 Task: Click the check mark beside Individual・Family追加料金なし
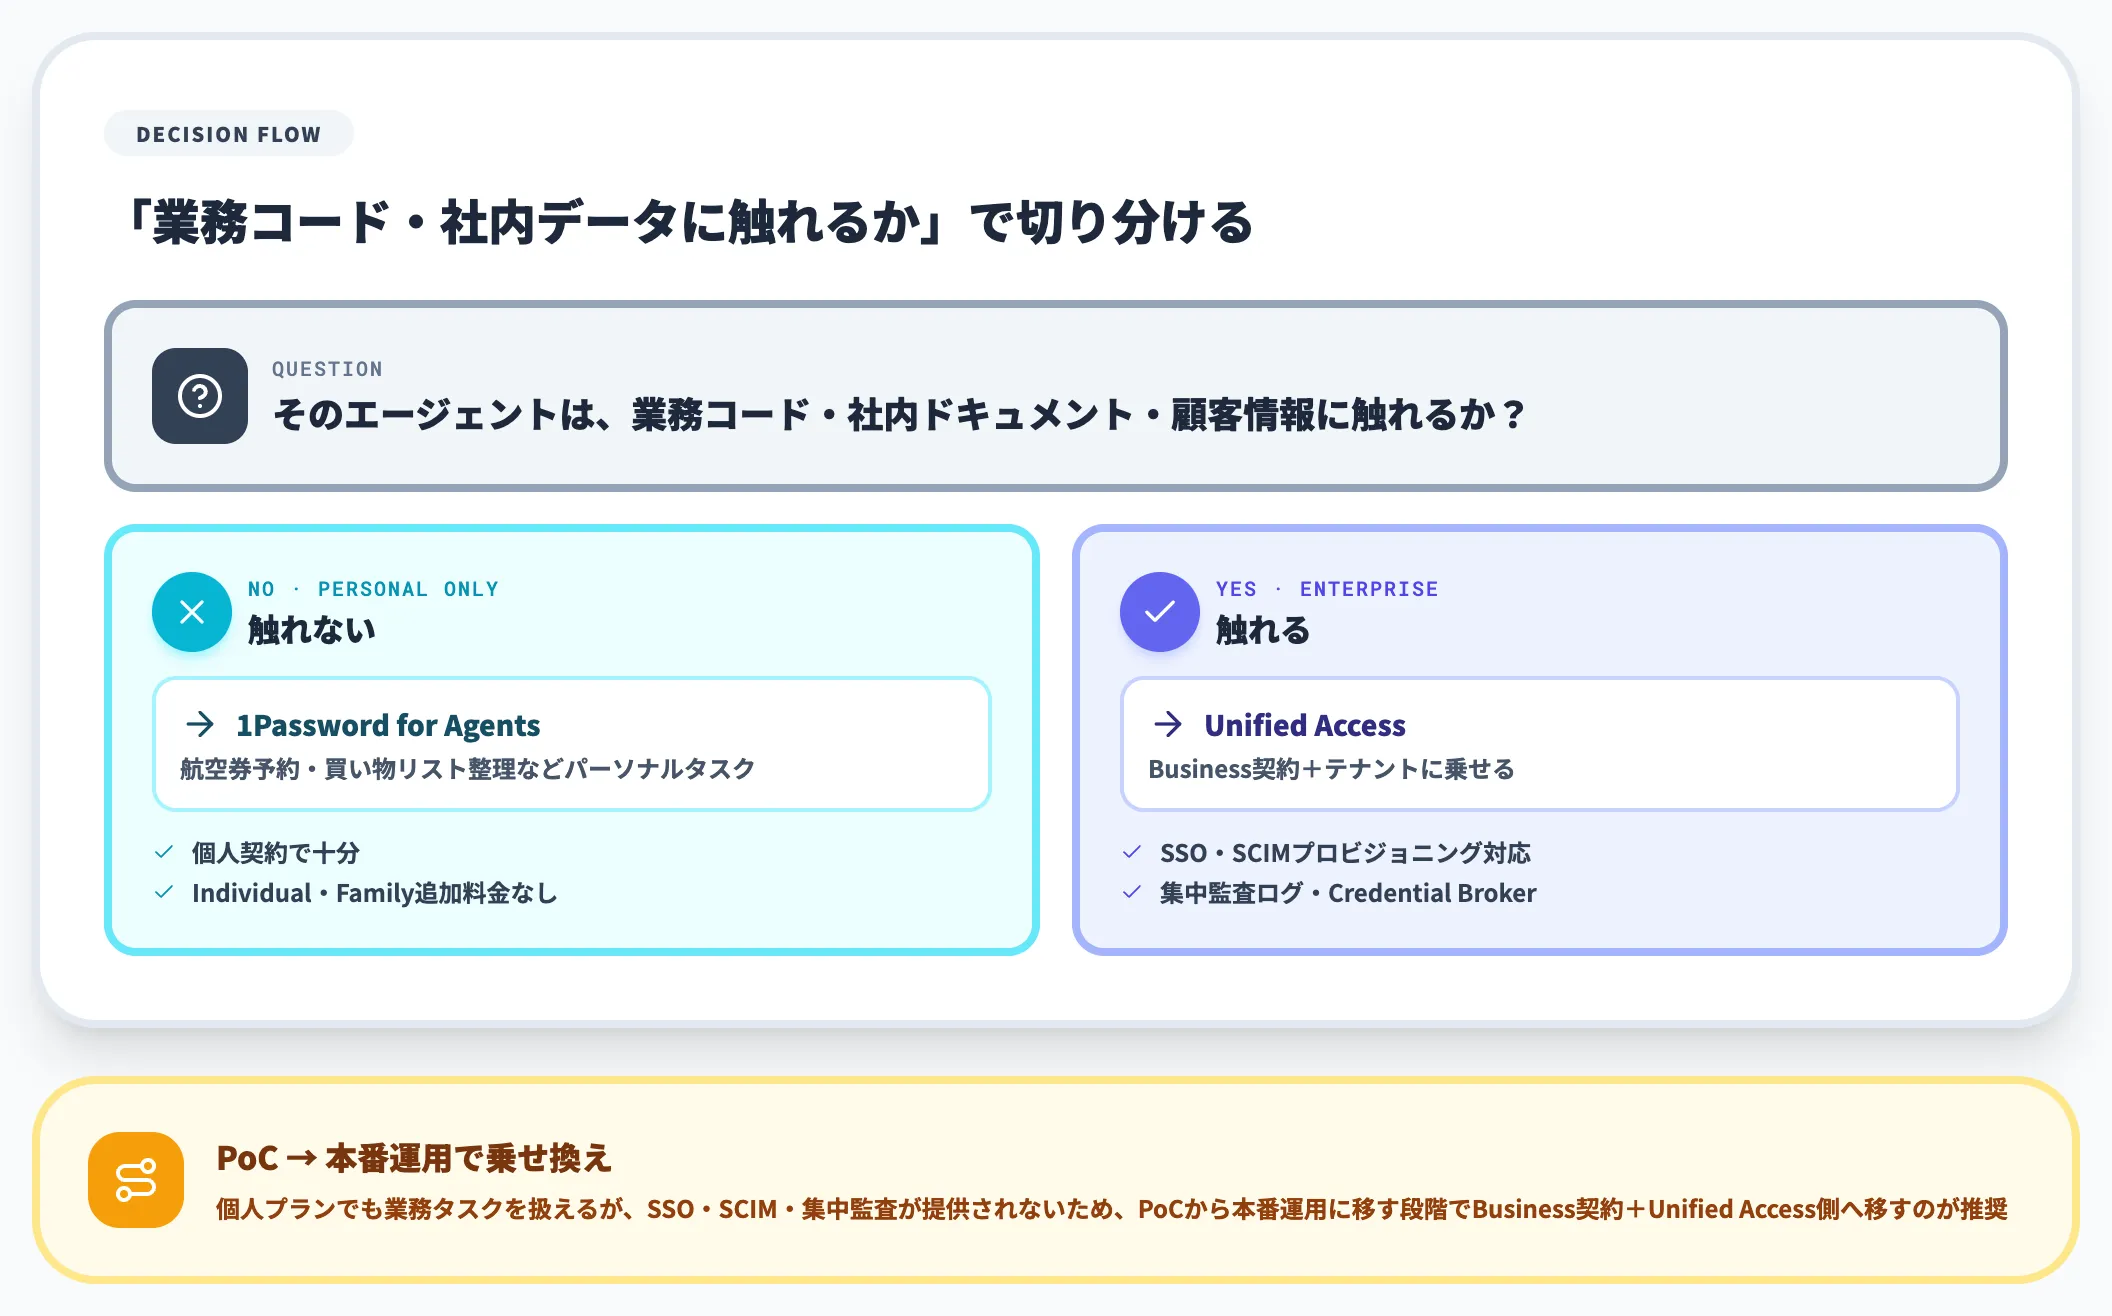[x=164, y=892]
